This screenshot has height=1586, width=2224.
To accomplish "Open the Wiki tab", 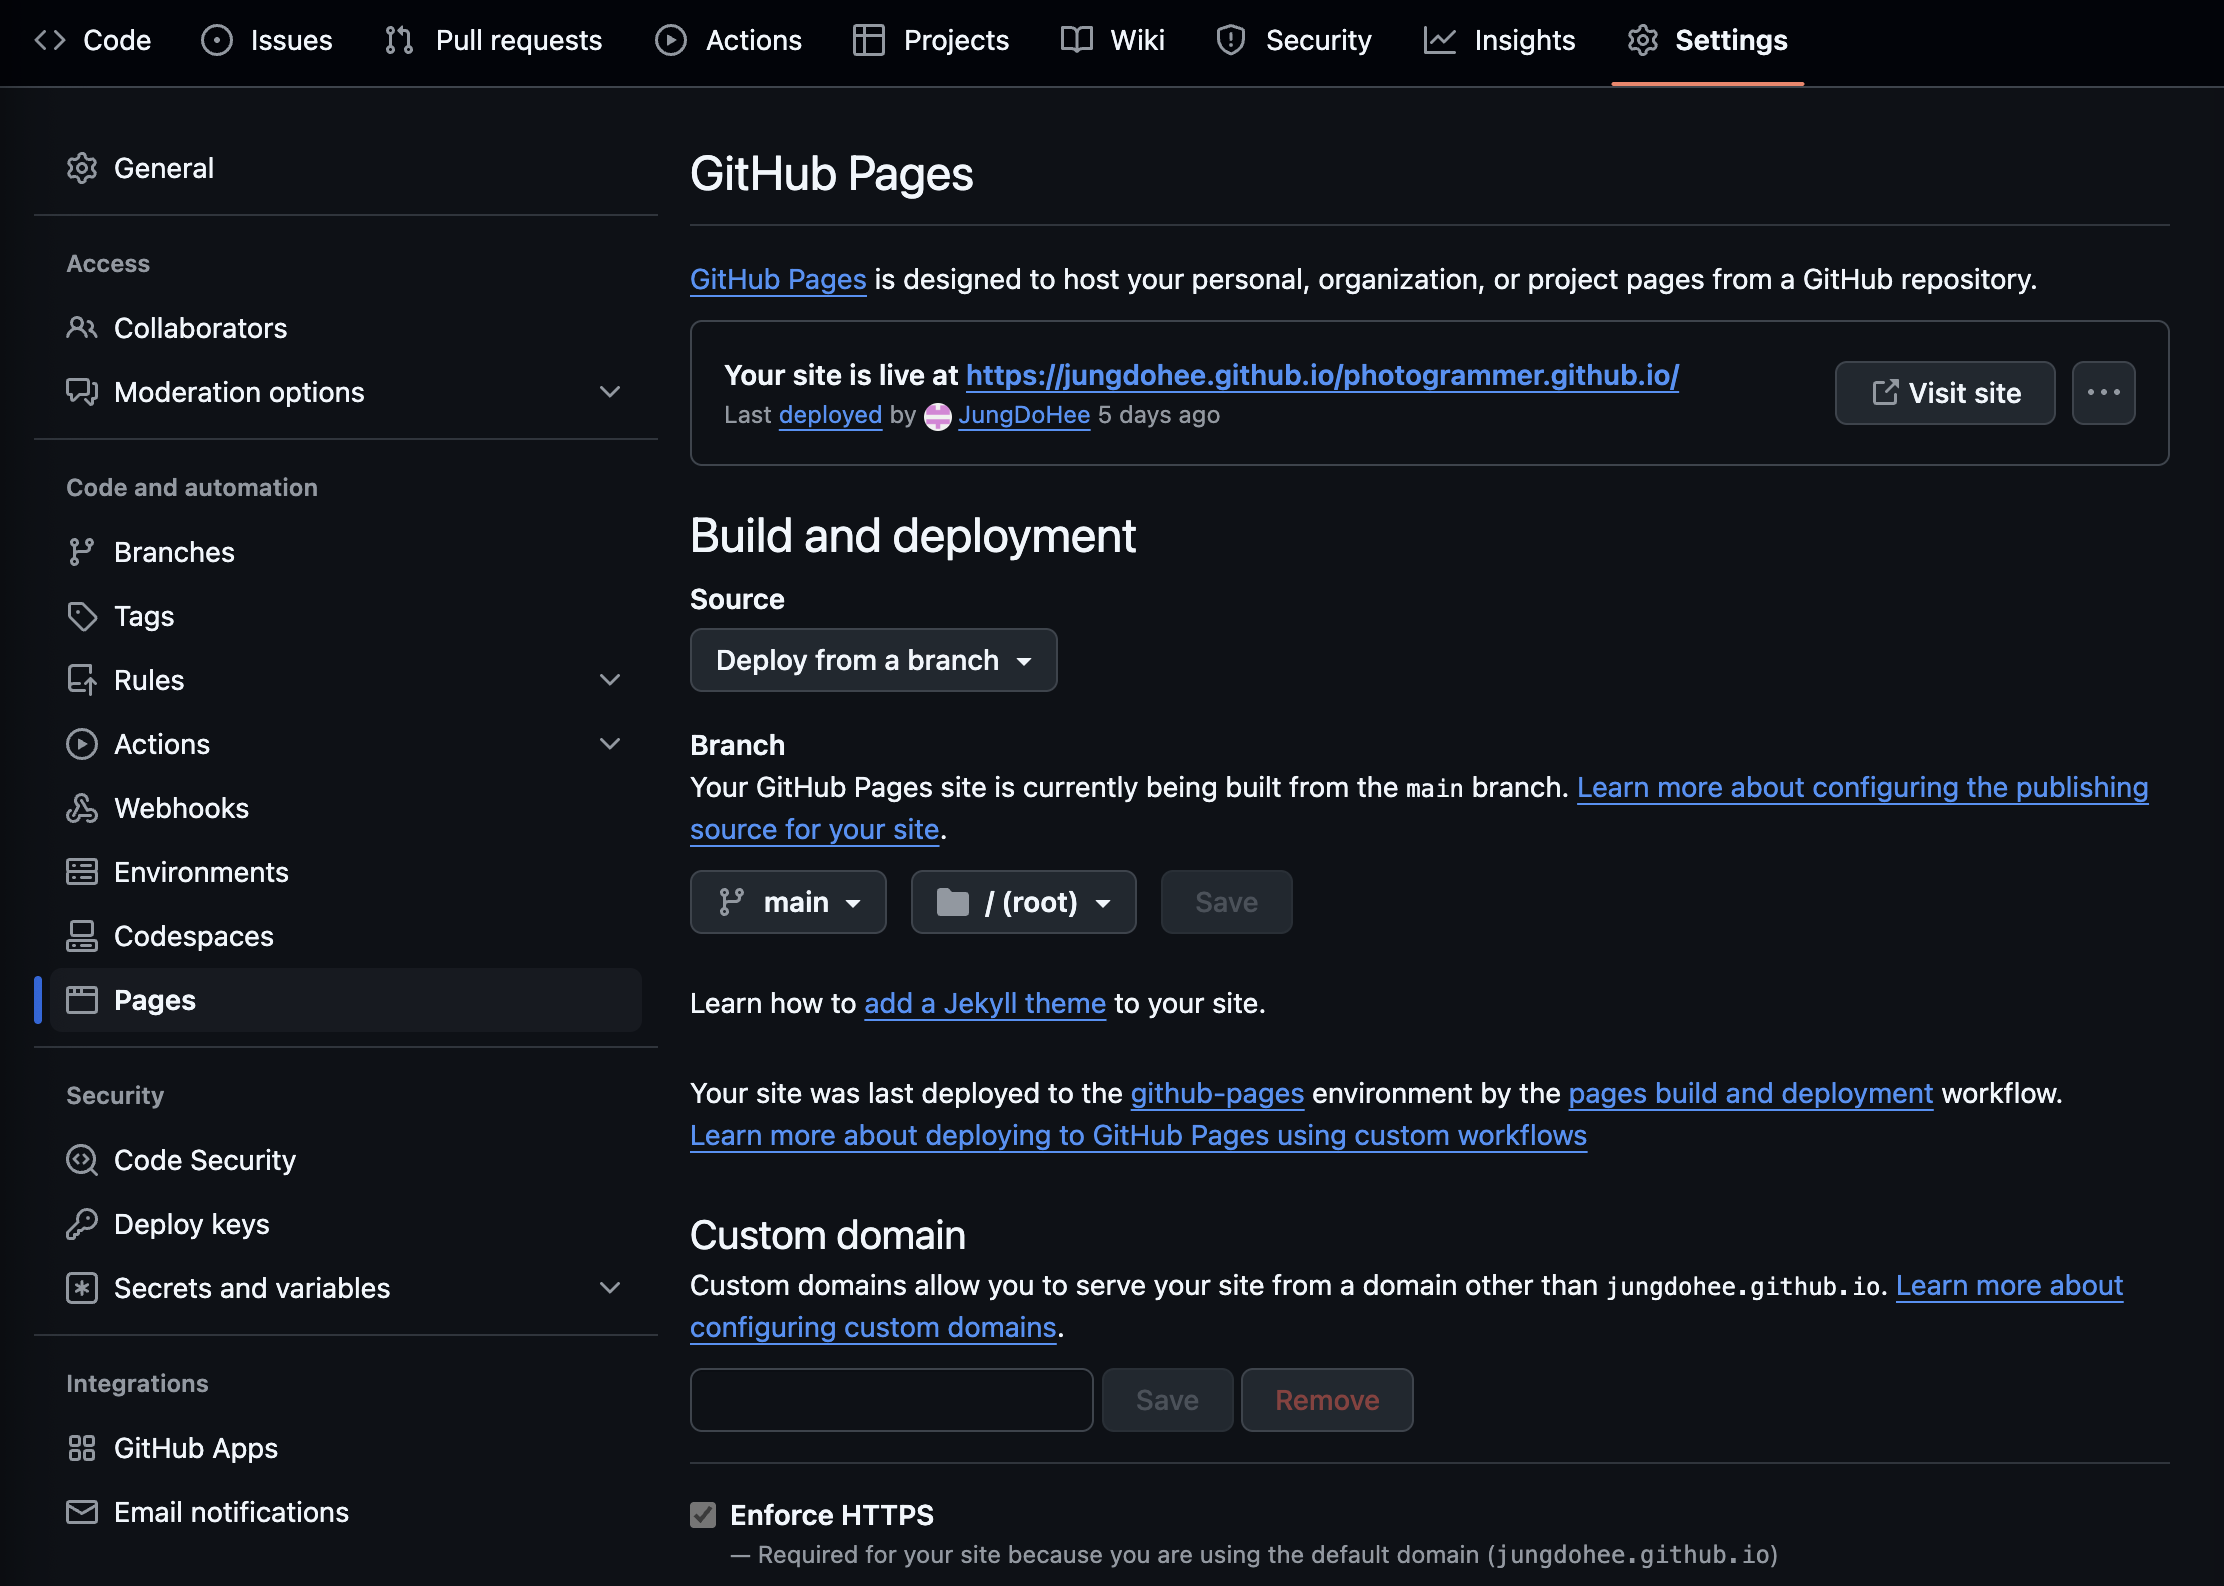I will [1113, 40].
